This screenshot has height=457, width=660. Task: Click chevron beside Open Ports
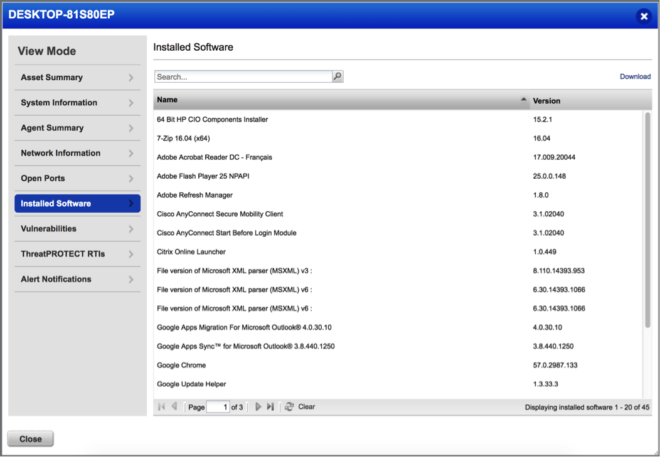[x=131, y=178]
